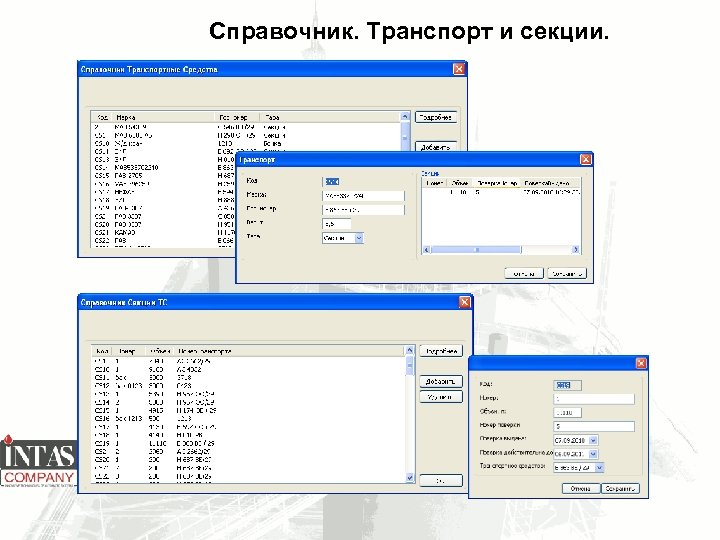This screenshot has height=540, width=720.
Task: Click the Номер поверки field
Action: point(594,426)
